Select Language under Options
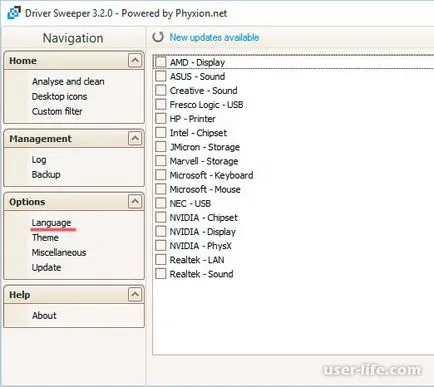This screenshot has width=434, height=387. click(51, 223)
